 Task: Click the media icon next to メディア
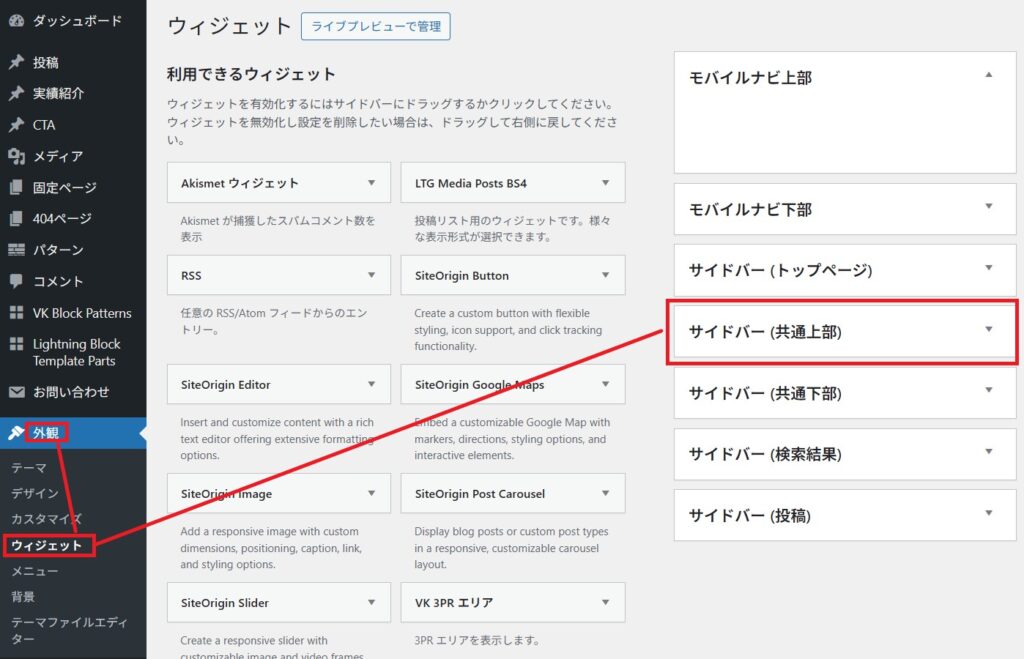[x=16, y=156]
